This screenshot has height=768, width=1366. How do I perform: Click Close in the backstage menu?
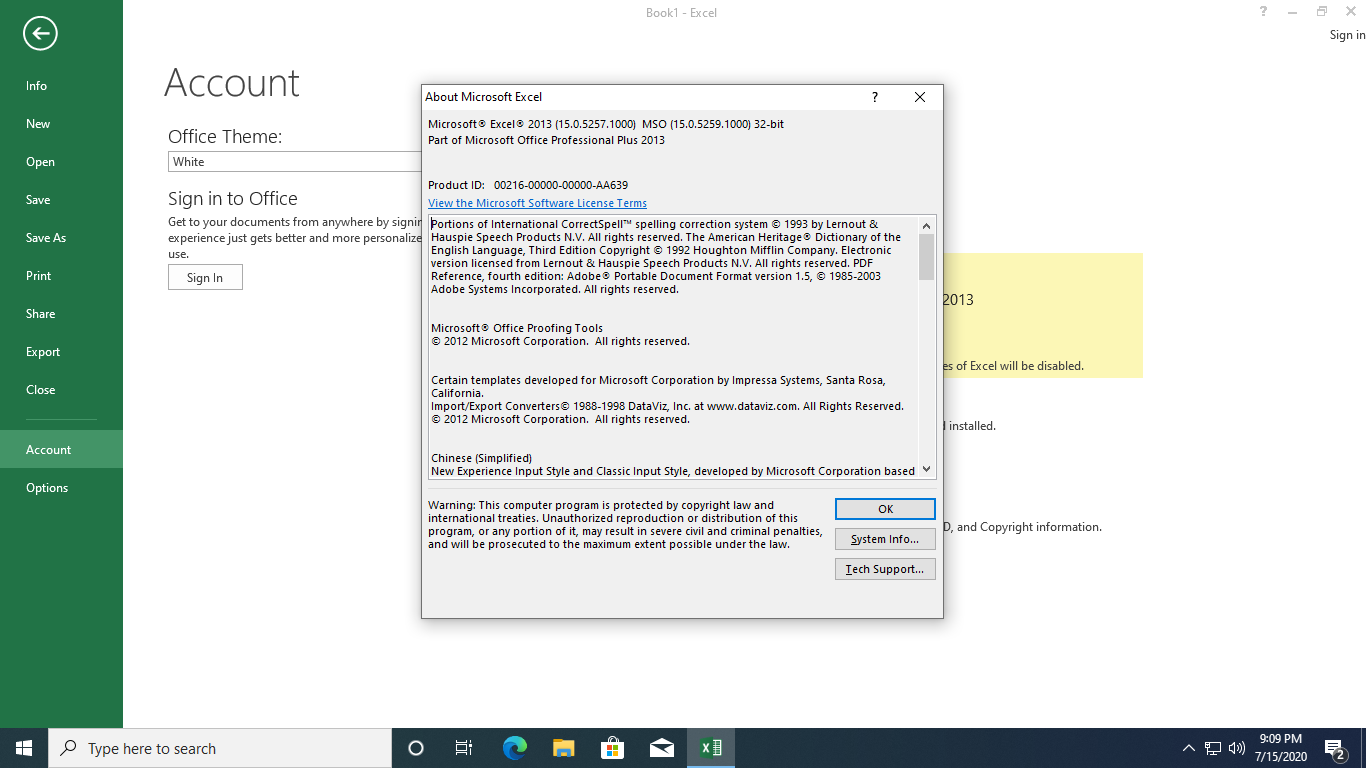[61, 390]
